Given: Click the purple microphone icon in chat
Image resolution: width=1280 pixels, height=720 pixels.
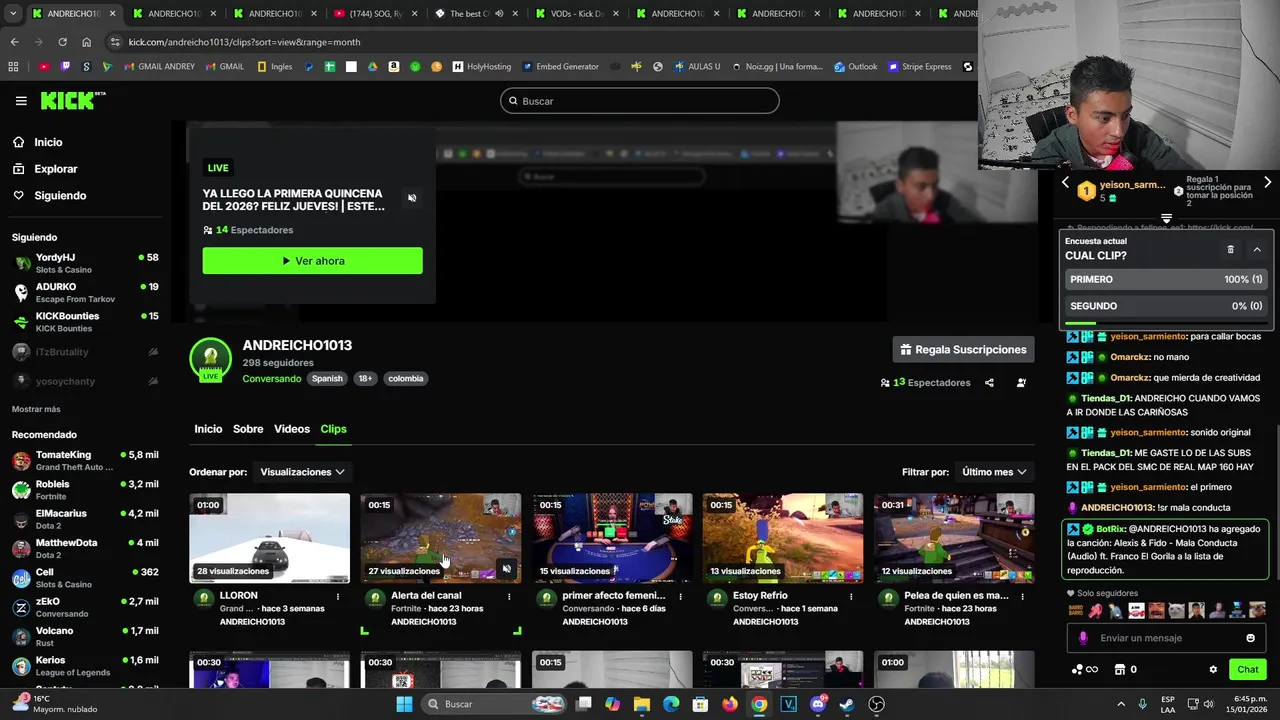Looking at the screenshot, I should click(x=1083, y=638).
